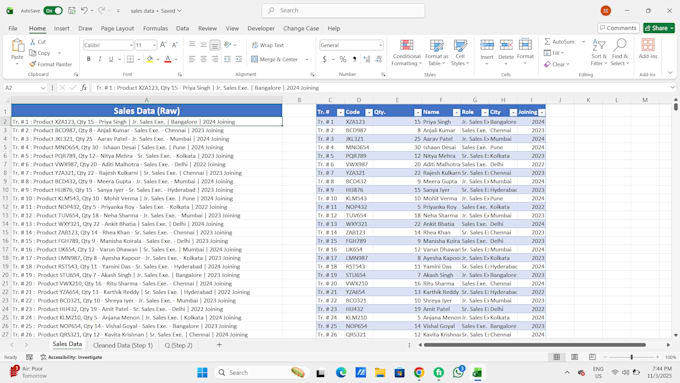The image size is (680, 383).
Task: Open the Formulas tab
Action: pos(155,28)
